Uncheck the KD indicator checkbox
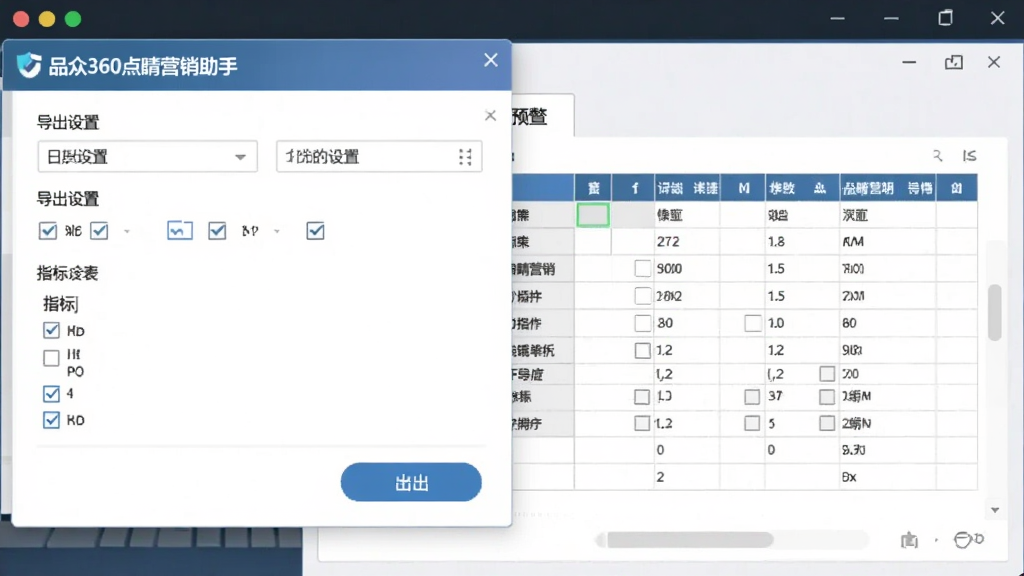The width and height of the screenshot is (1024, 576). 51,420
